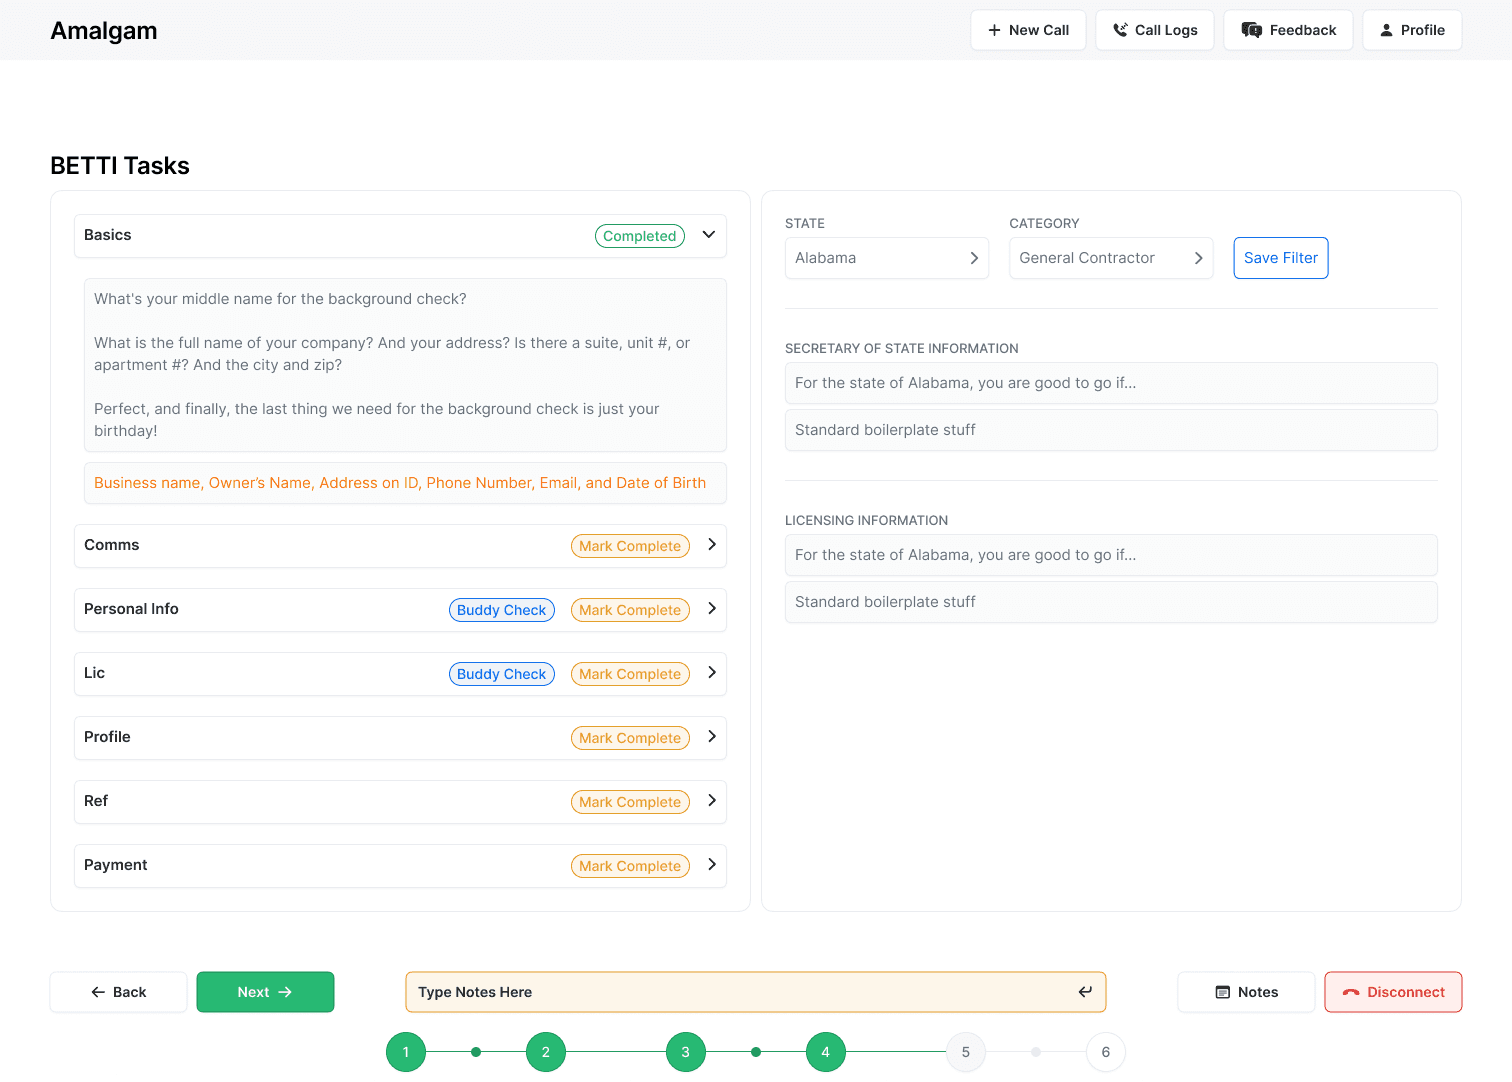
Task: Go to step 4 in progress bar
Action: (826, 1052)
